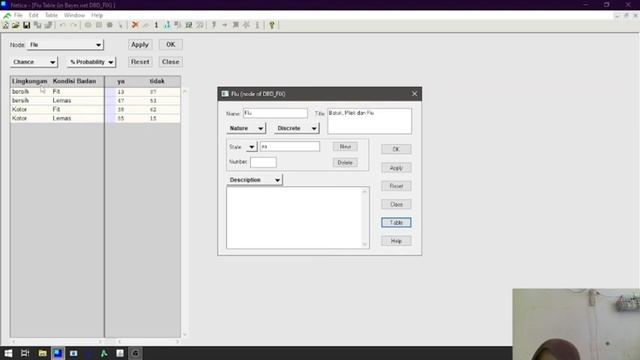Image resolution: width=640 pixels, height=360 pixels.
Task: Open Windows Start menu
Action: pos(8,353)
